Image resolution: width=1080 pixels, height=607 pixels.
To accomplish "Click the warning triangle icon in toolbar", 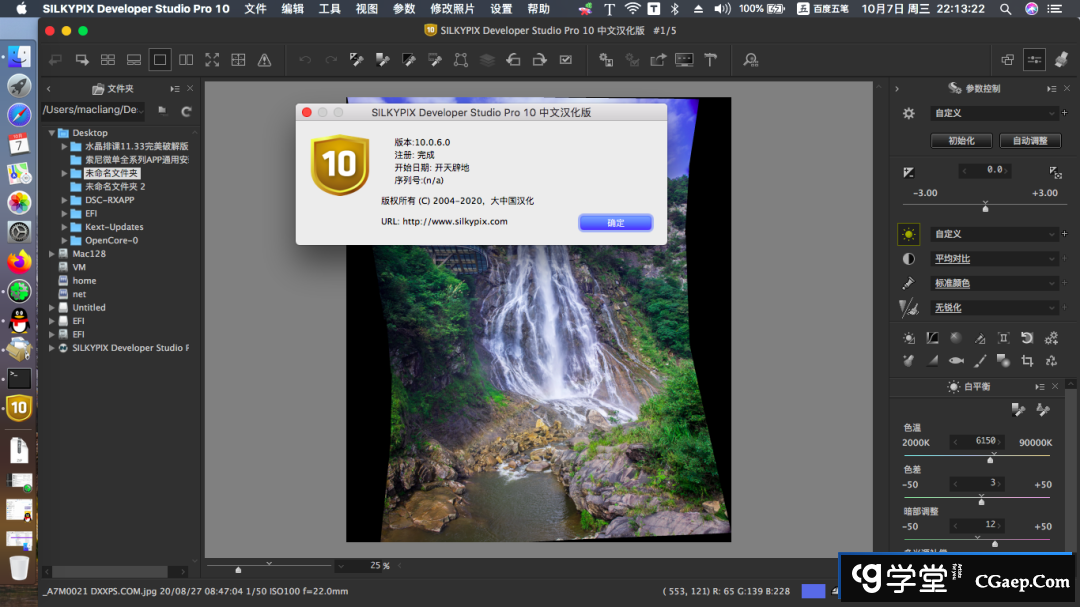I will click(264, 60).
